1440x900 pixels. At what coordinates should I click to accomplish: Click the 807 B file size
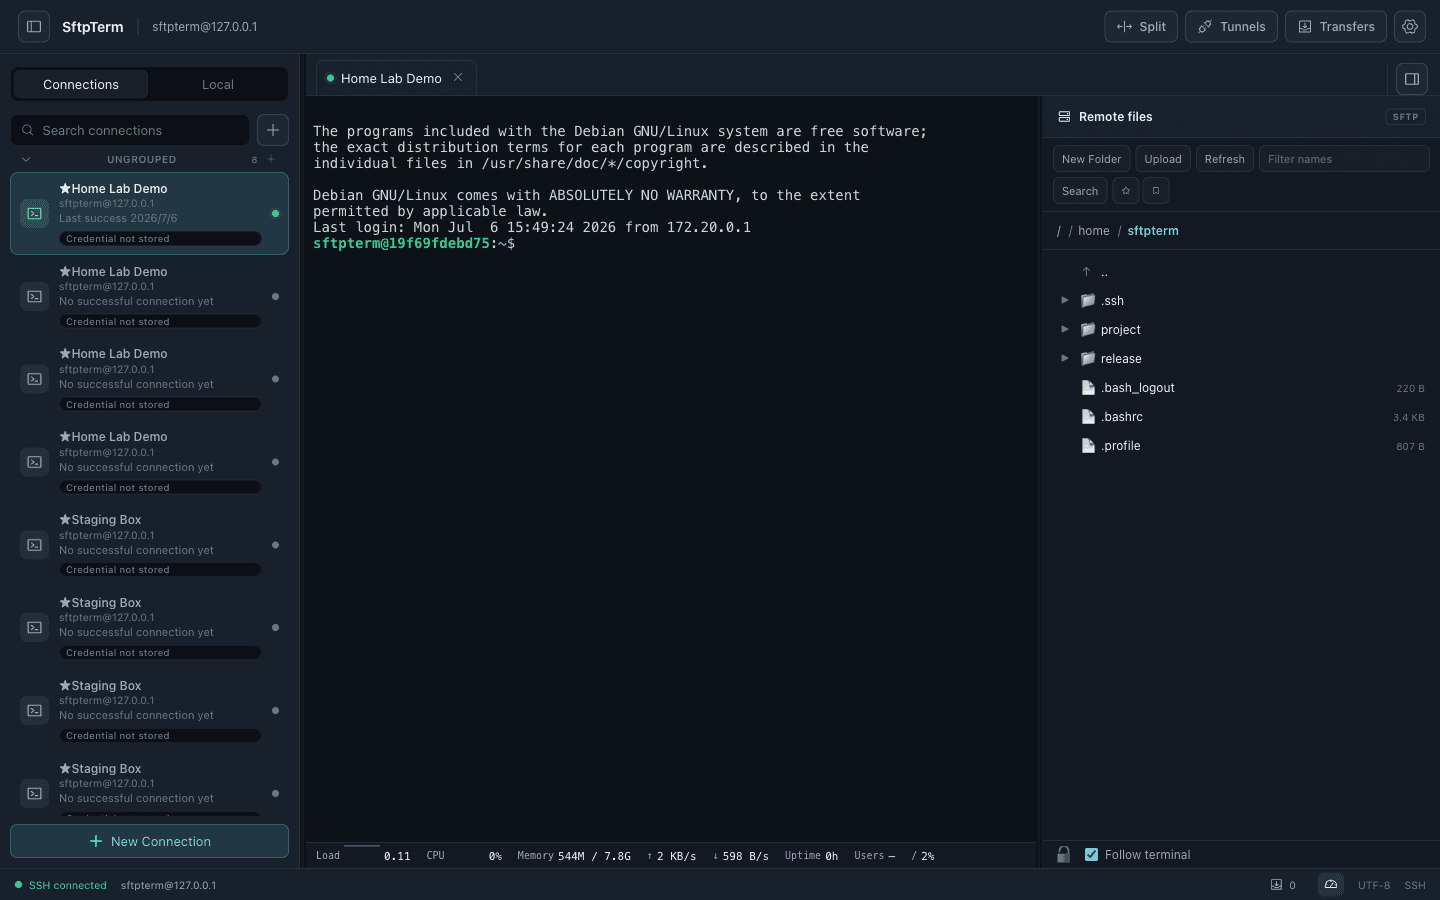pyautogui.click(x=1410, y=447)
